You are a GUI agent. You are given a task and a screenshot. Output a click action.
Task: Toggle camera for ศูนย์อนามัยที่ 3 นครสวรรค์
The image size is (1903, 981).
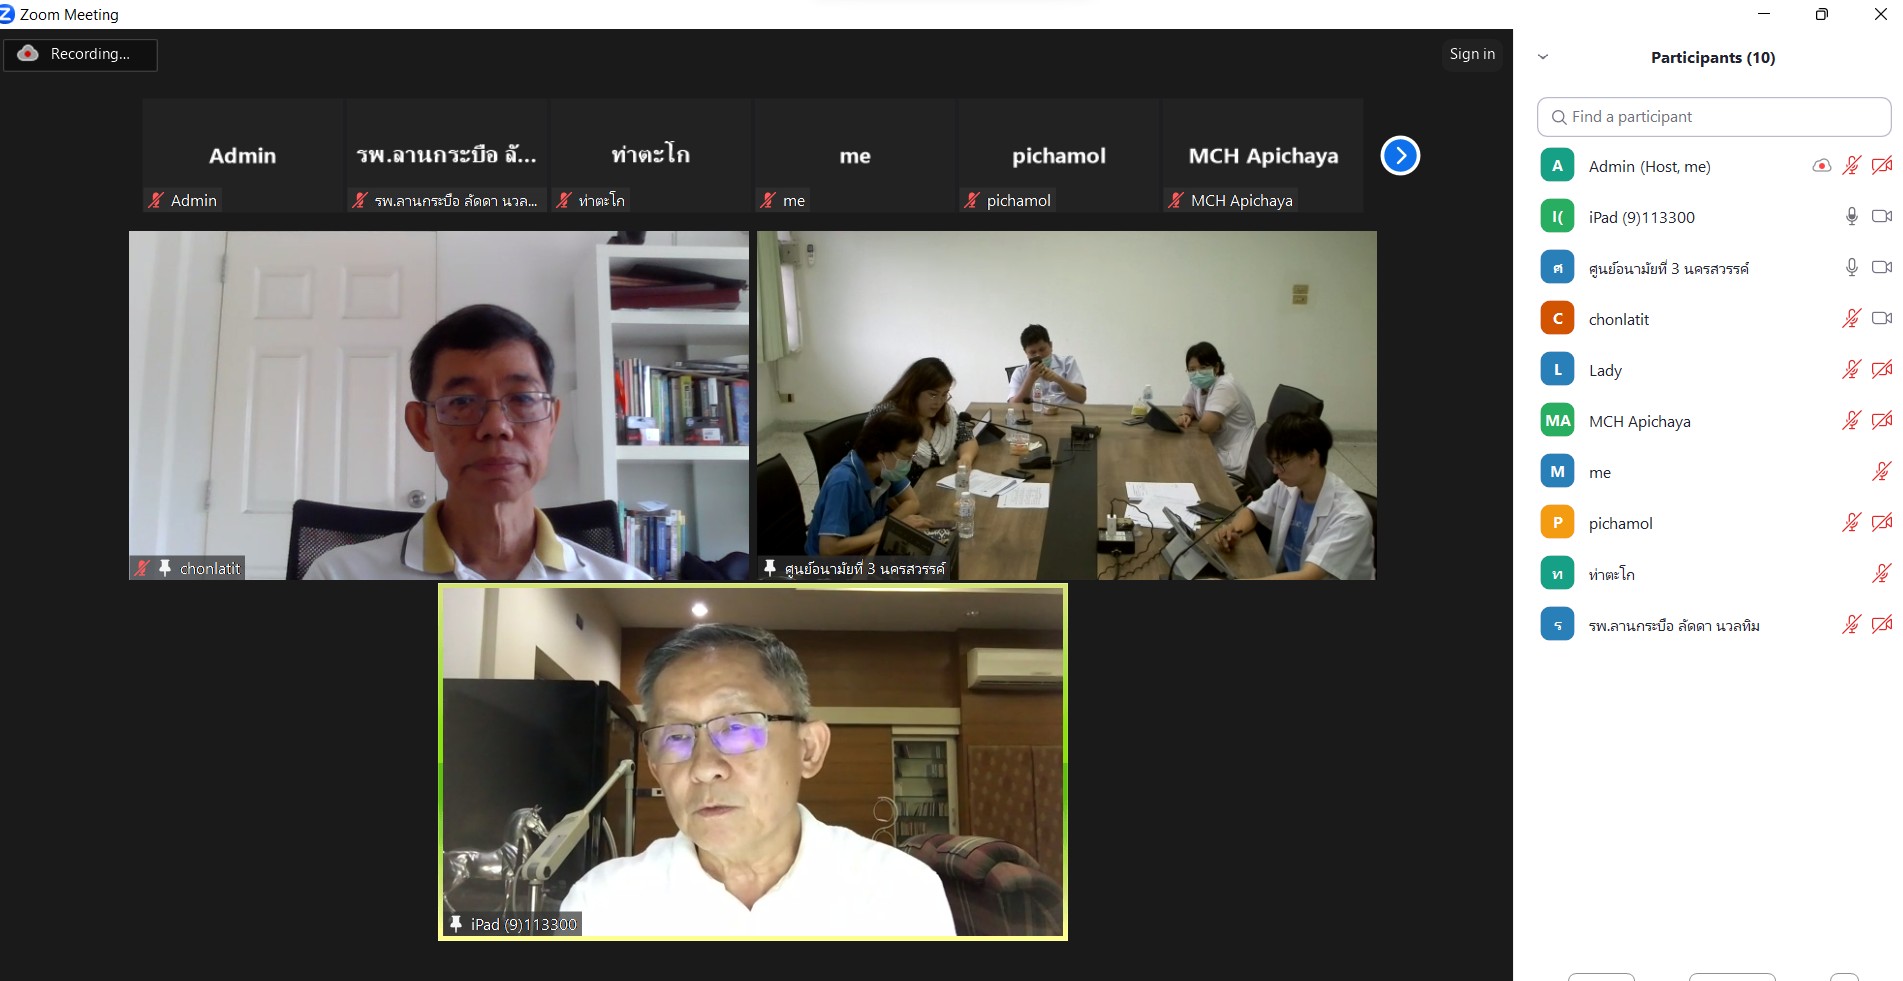(1881, 267)
